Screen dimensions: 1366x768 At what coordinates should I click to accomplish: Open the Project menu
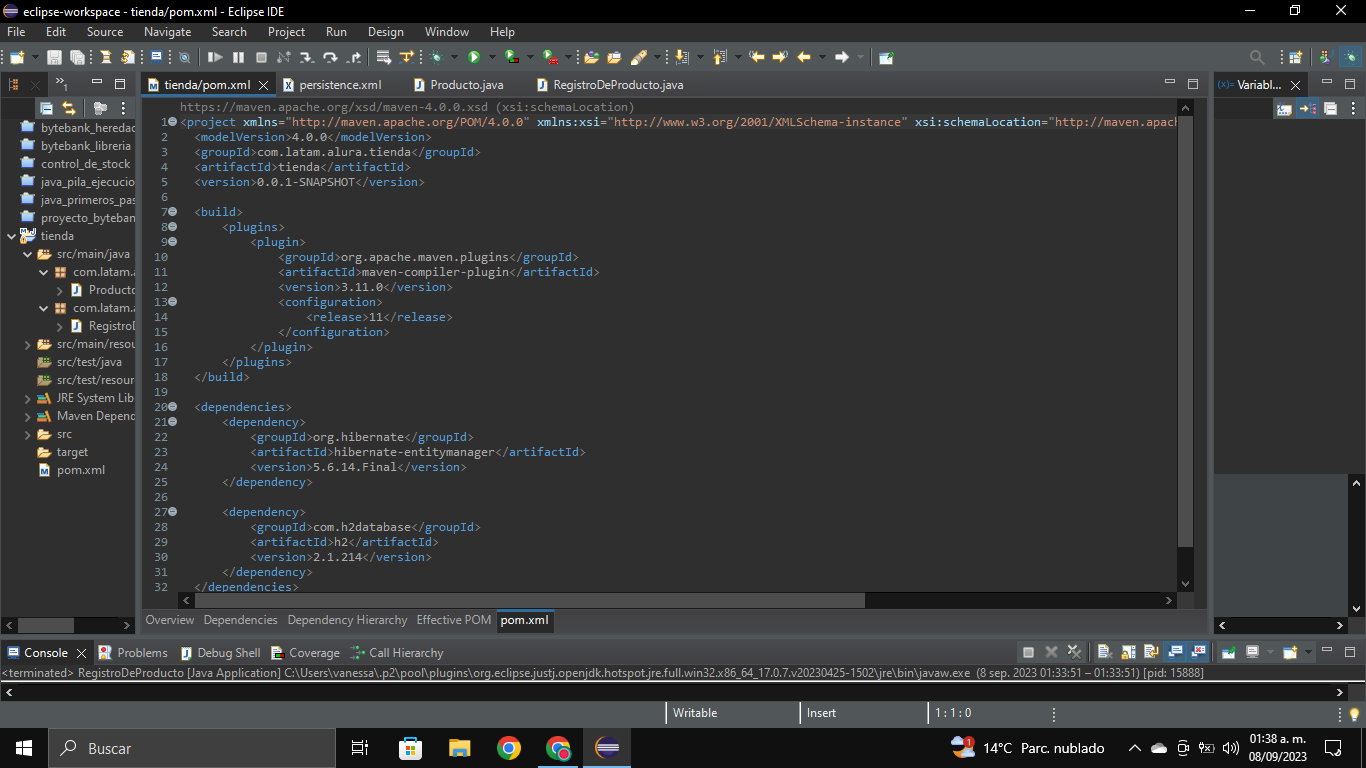(x=286, y=32)
